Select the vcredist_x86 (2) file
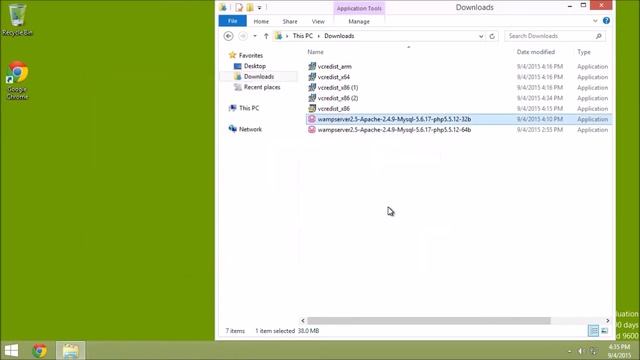Viewport: 640px width, 360px height. coord(338,98)
